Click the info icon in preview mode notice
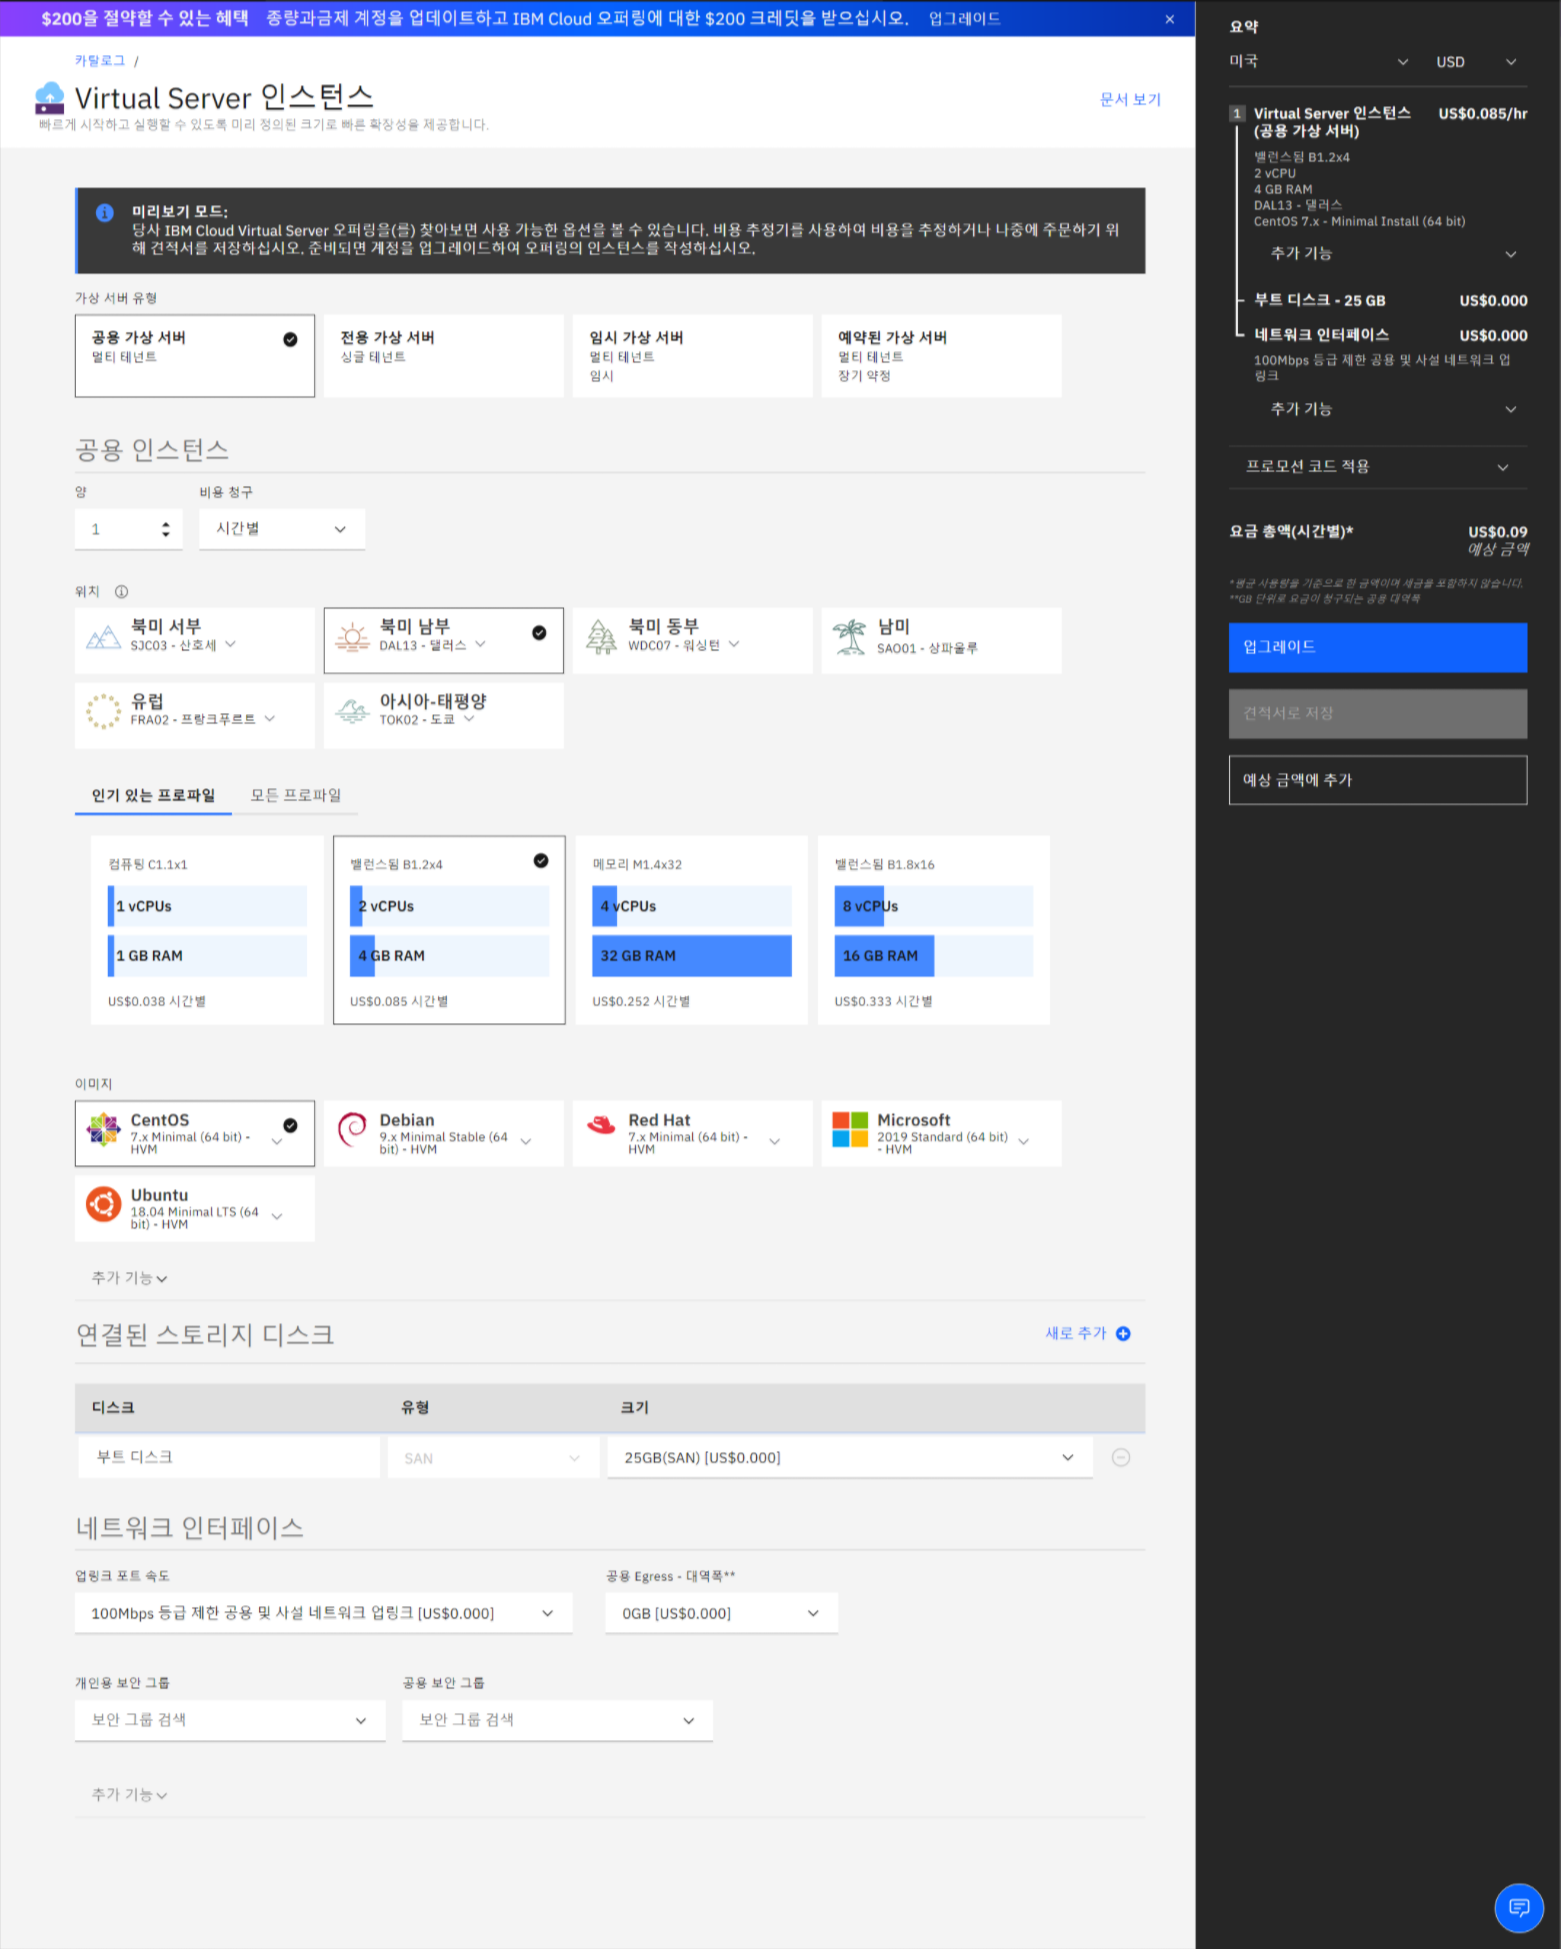This screenshot has width=1561, height=1949. click(x=104, y=213)
